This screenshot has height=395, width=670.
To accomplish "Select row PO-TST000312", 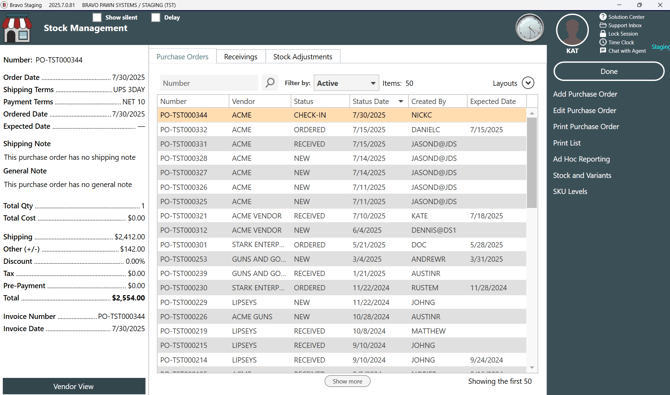I will click(342, 230).
